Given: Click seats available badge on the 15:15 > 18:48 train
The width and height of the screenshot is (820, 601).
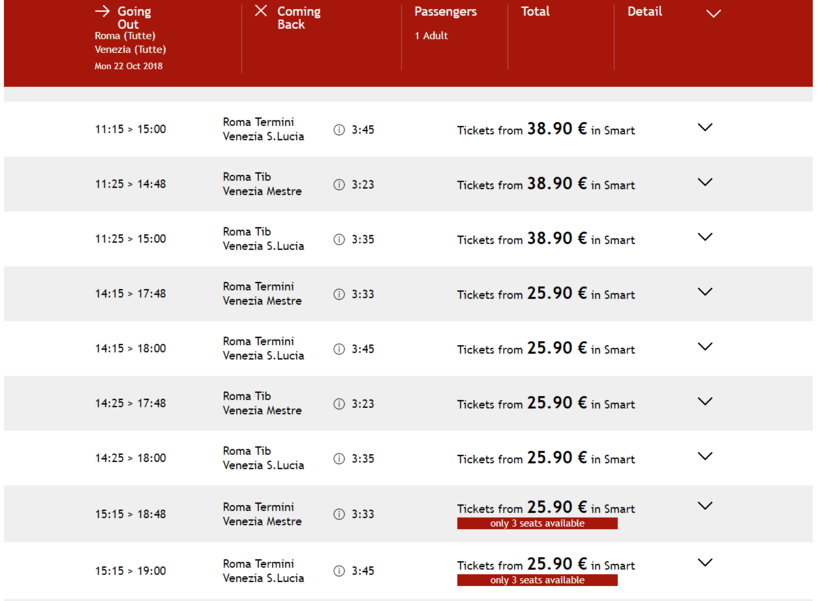Looking at the screenshot, I should pyautogui.click(x=537, y=524).
